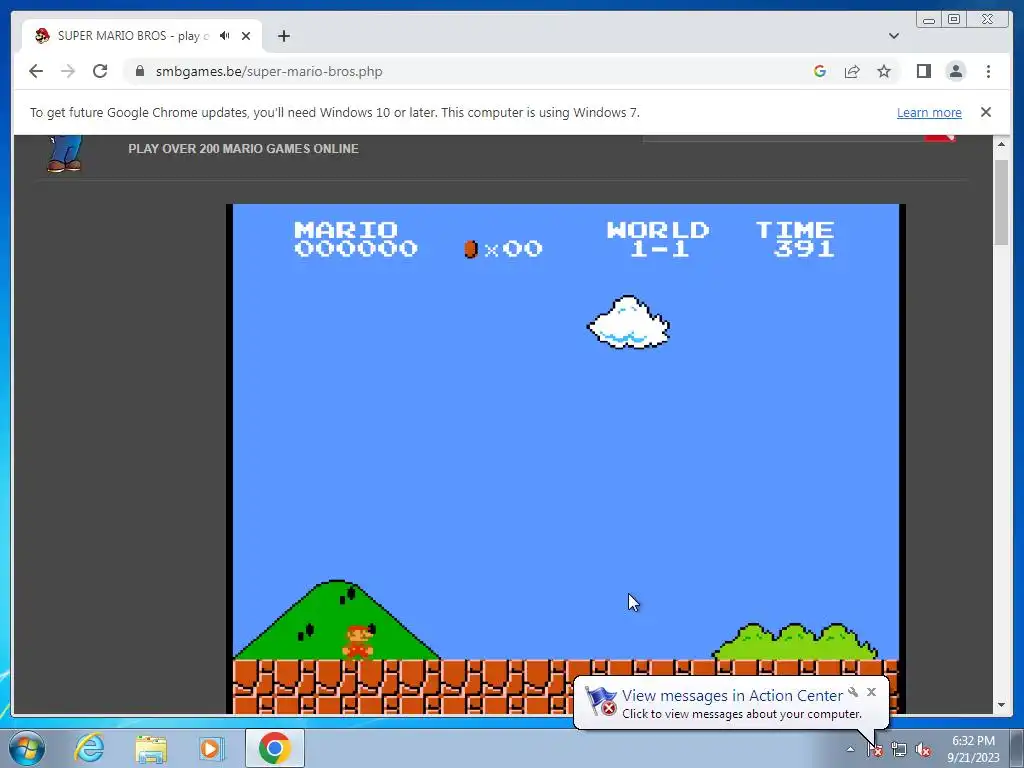Viewport: 1024px width, 768px height.
Task: Click the browser forward arrow
Action: [68, 71]
